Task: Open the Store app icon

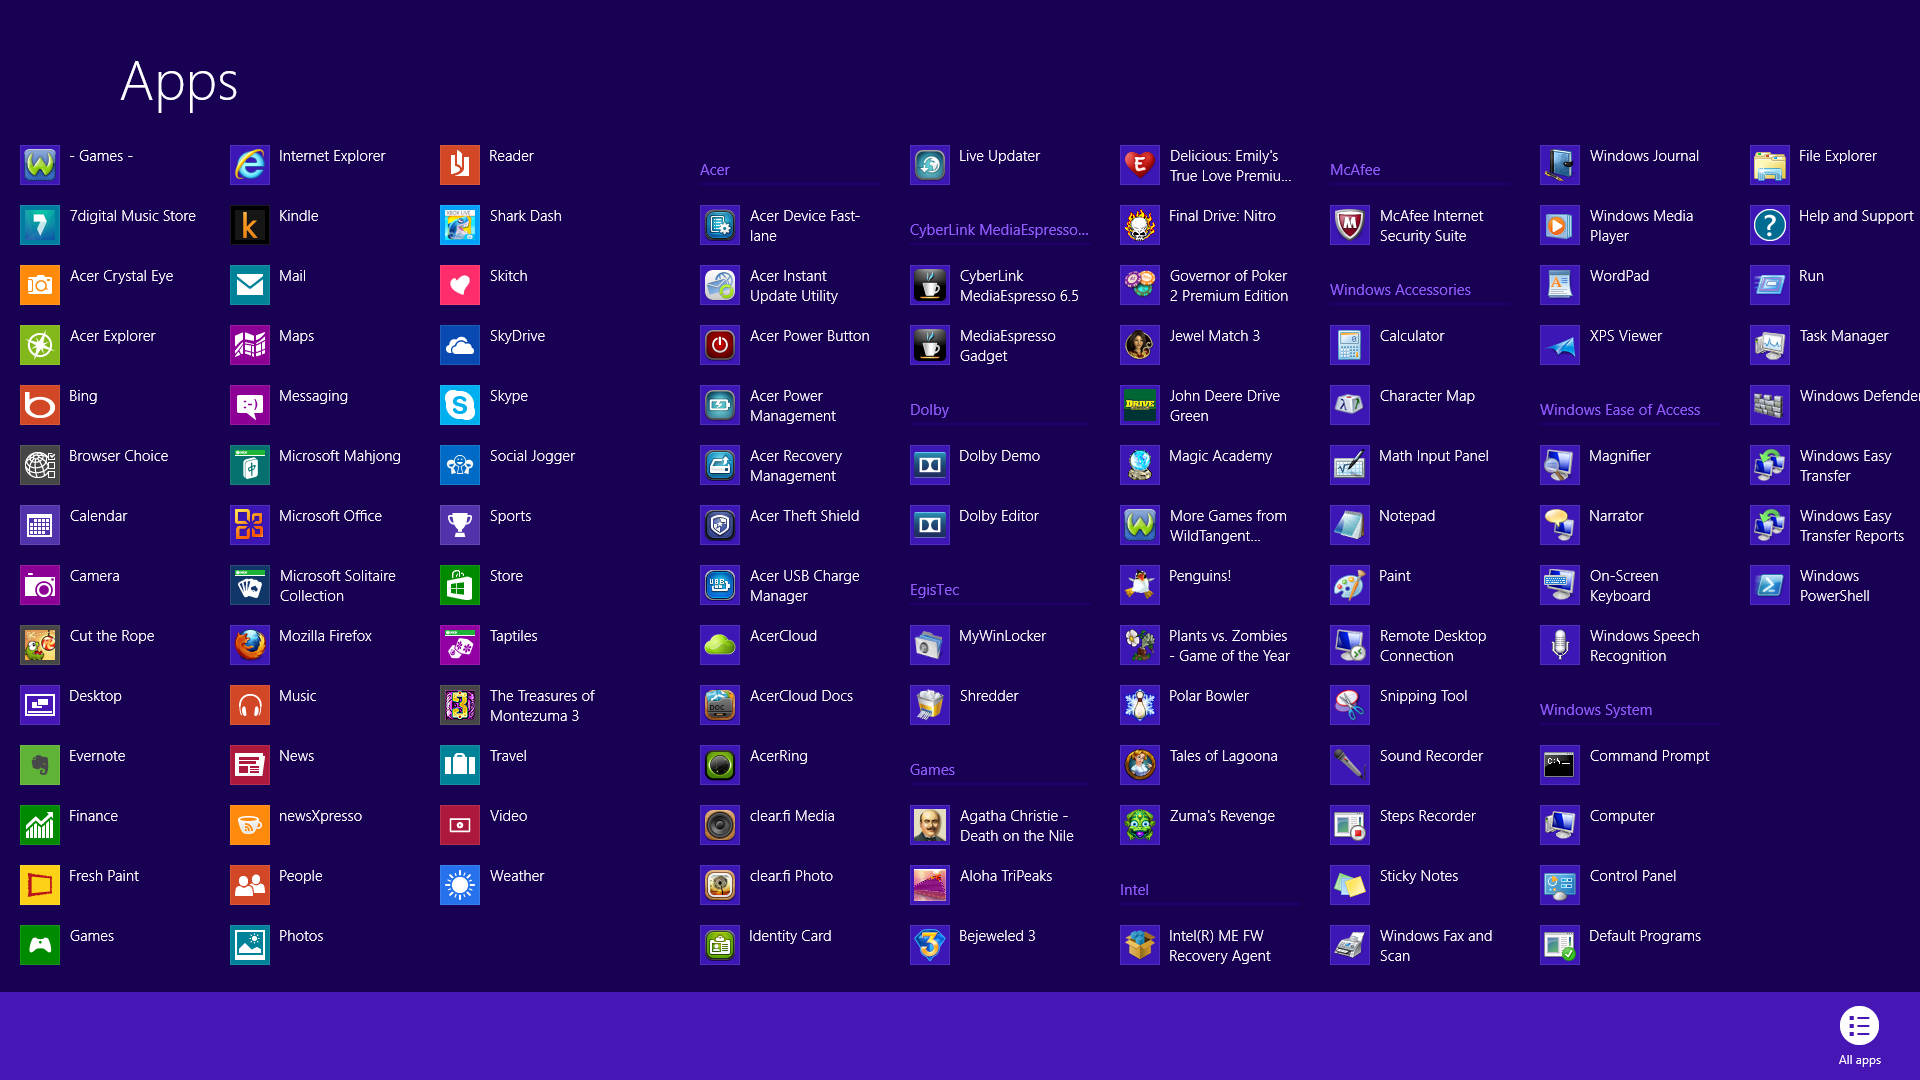Action: 460,585
